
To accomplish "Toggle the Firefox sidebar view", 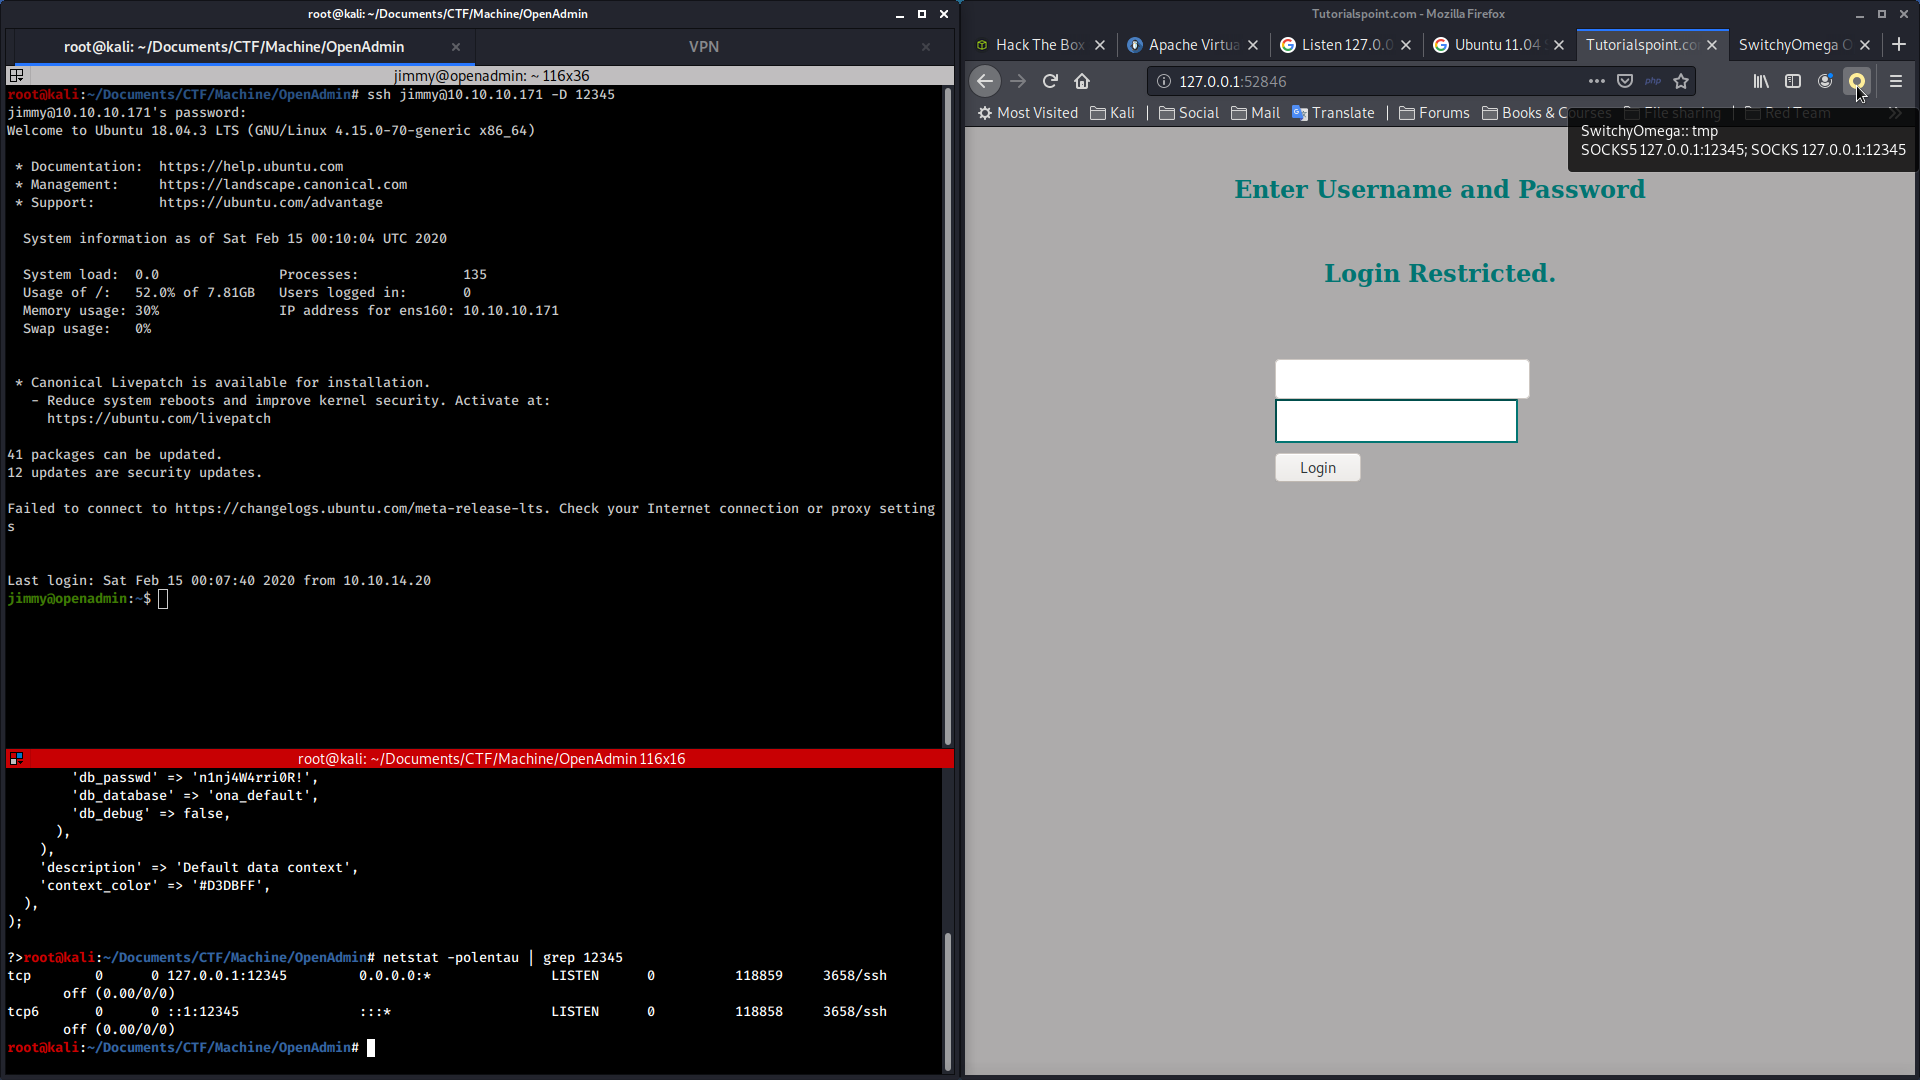I will (1793, 81).
